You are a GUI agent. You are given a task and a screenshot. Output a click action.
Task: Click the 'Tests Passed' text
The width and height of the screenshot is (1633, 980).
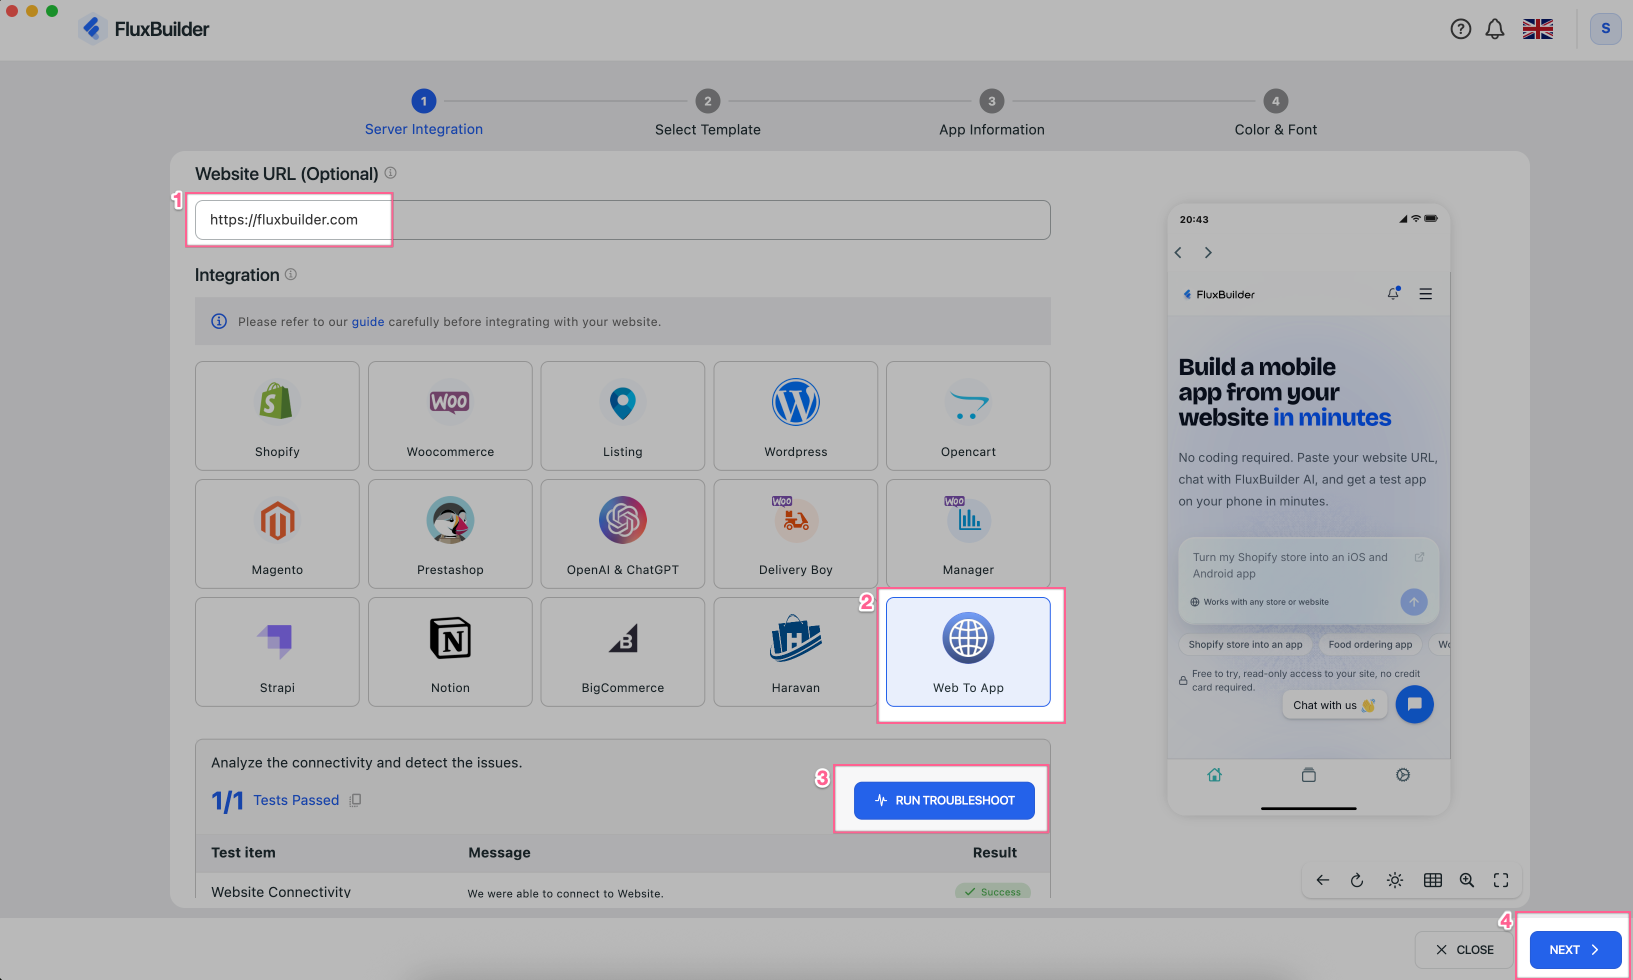(x=296, y=800)
